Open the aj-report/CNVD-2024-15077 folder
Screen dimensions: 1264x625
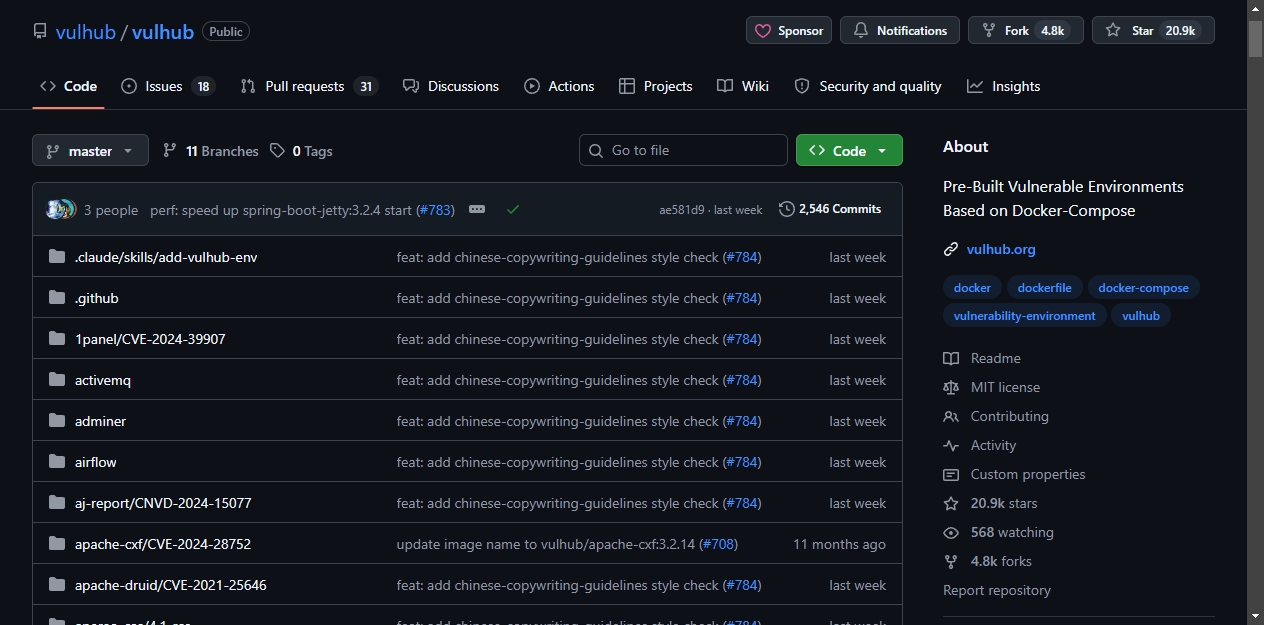coord(163,503)
